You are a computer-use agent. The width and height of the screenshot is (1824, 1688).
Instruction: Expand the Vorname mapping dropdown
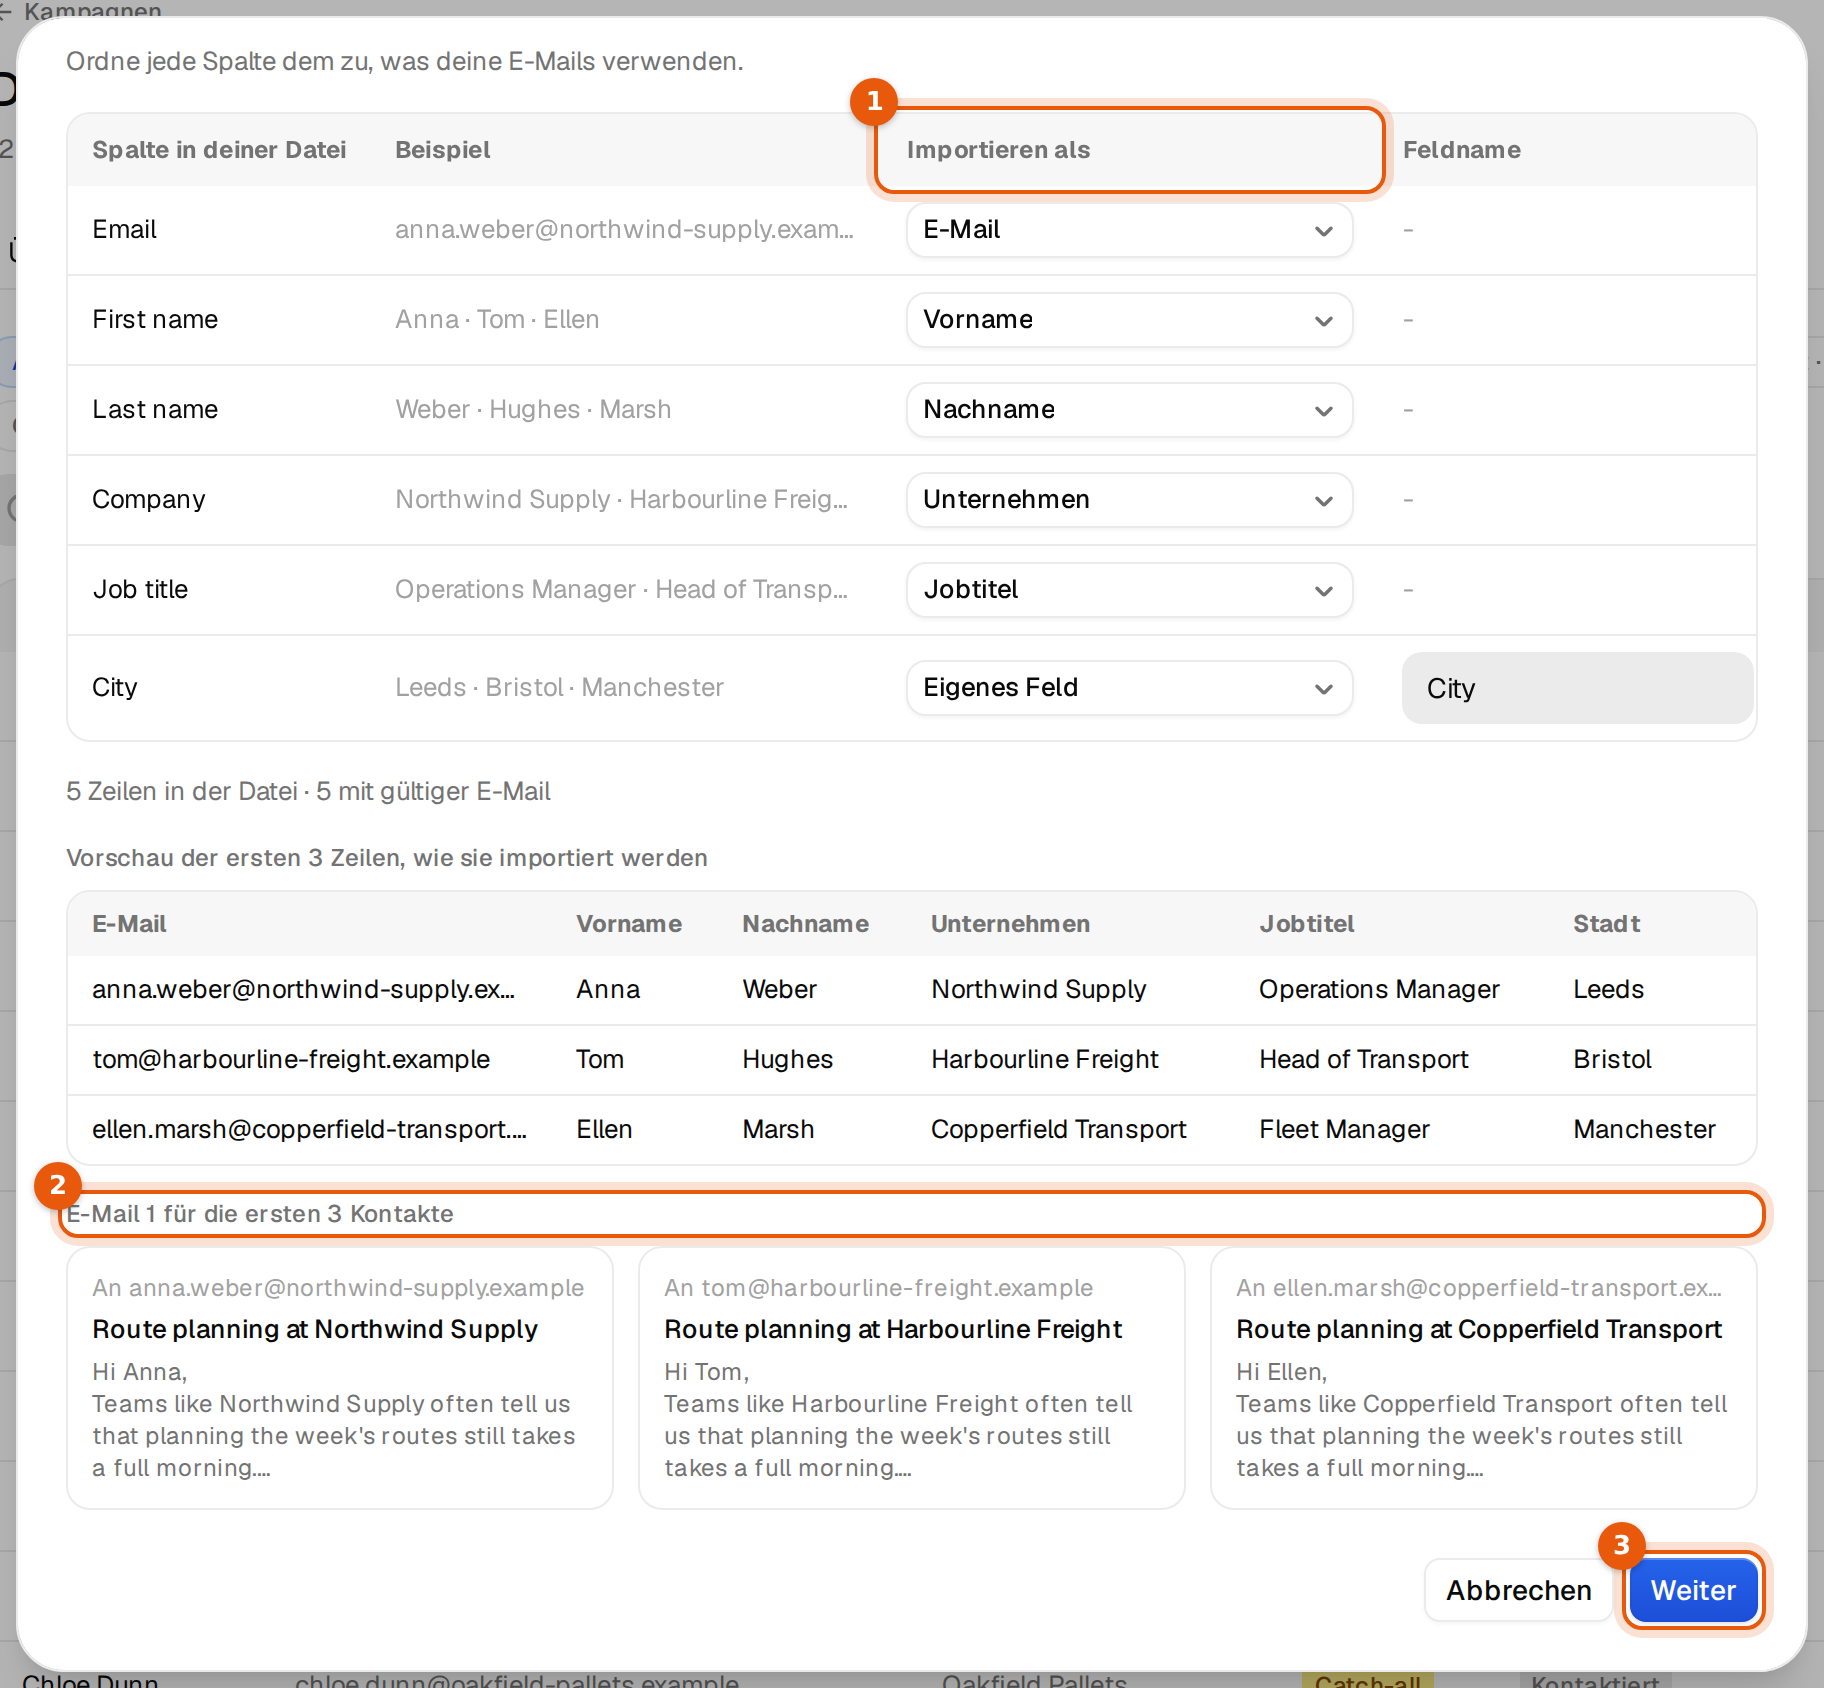tap(1129, 320)
